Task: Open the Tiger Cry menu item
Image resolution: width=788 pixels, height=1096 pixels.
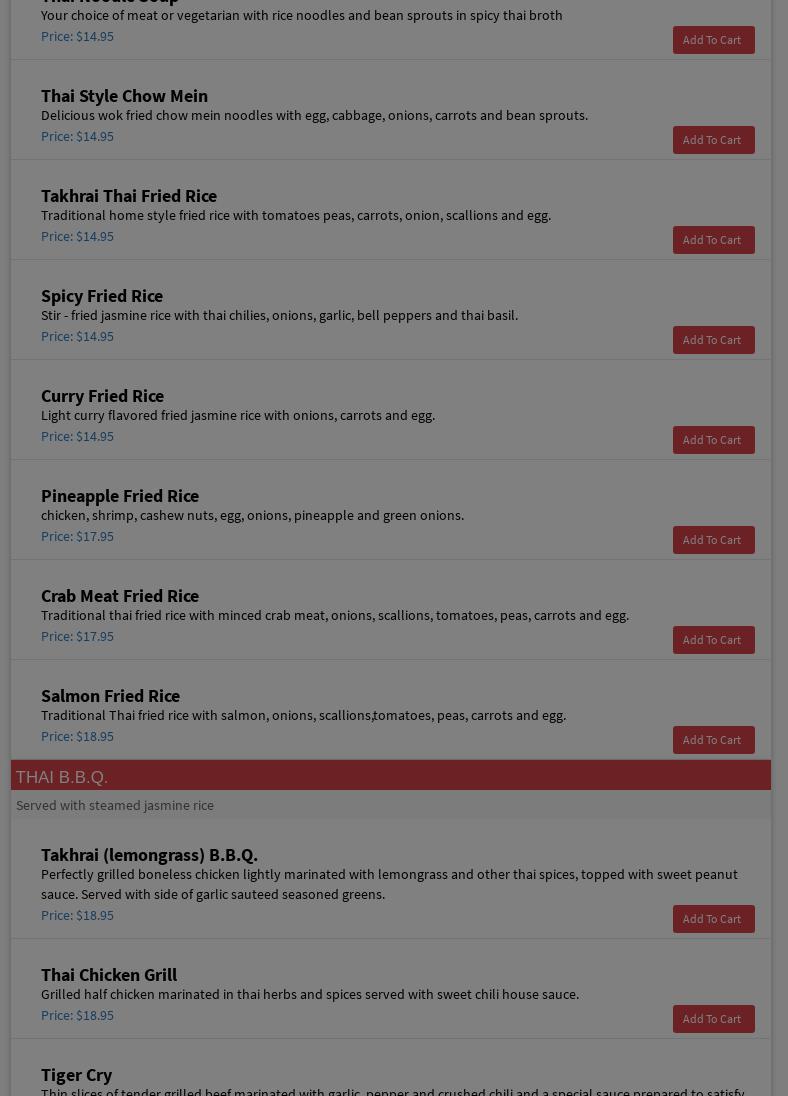Action: point(77,1075)
